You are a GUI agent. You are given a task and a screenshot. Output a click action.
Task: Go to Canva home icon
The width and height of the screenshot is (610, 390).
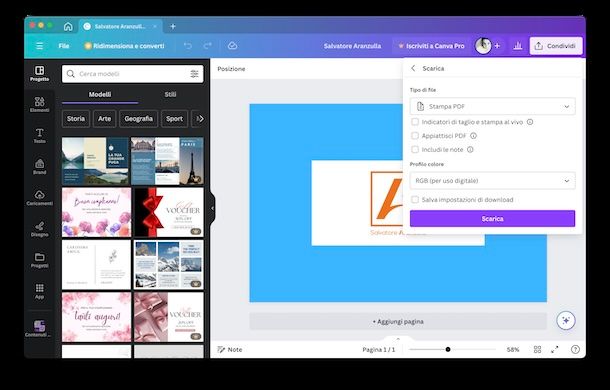pos(68,26)
